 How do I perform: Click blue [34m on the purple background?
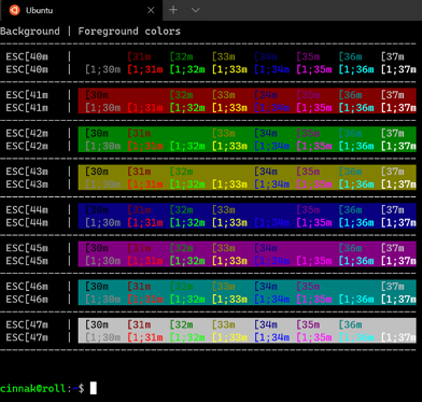[x=266, y=248]
